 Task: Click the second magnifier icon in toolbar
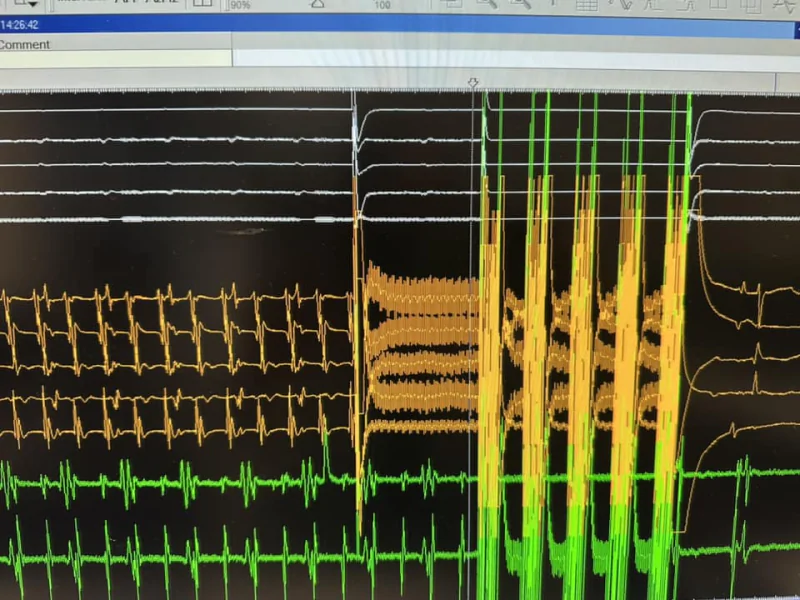tap(520, 4)
